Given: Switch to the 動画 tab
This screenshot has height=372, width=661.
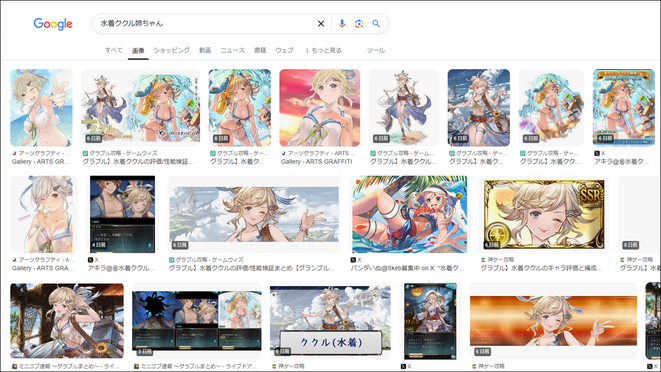Looking at the screenshot, I should pos(205,50).
